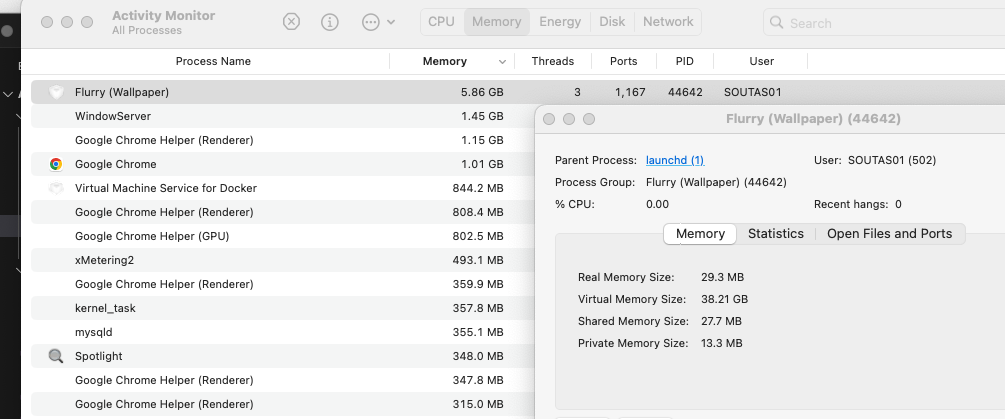Screen dimensions: 1005x419
Task: Open the launchd (1) parent process link
Action: point(675,160)
